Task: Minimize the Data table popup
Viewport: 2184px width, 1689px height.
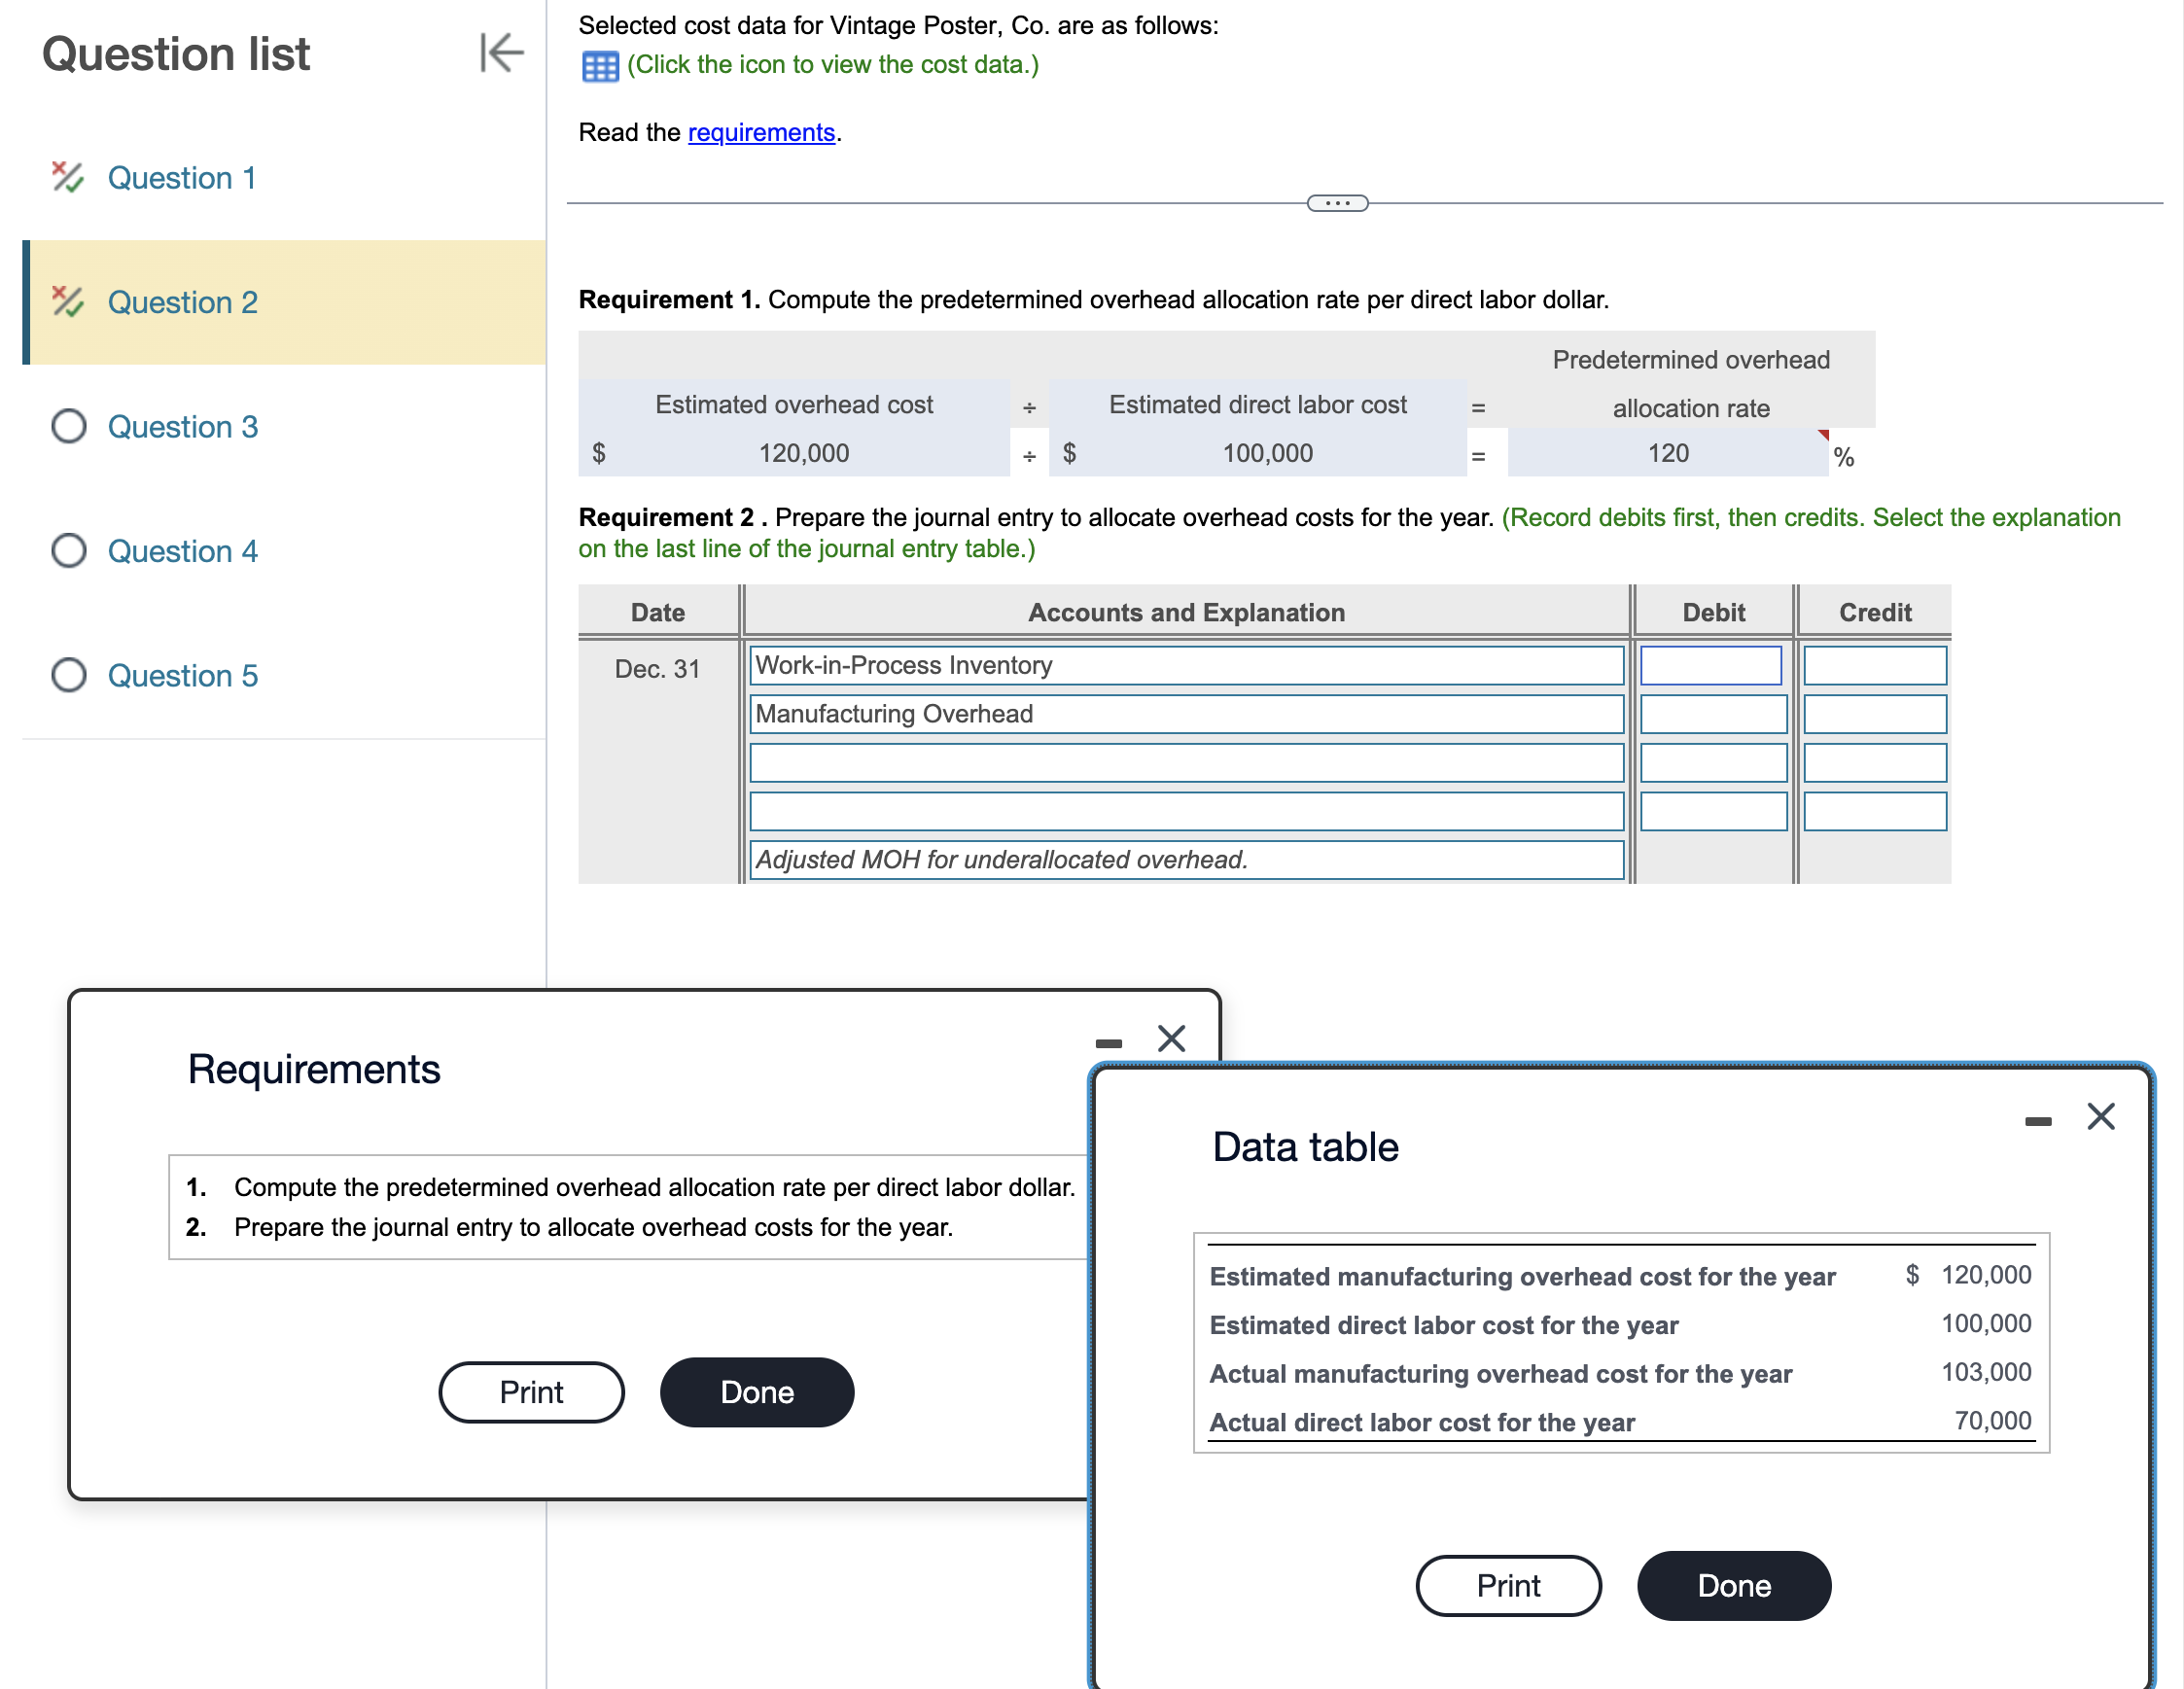Action: [2037, 1121]
